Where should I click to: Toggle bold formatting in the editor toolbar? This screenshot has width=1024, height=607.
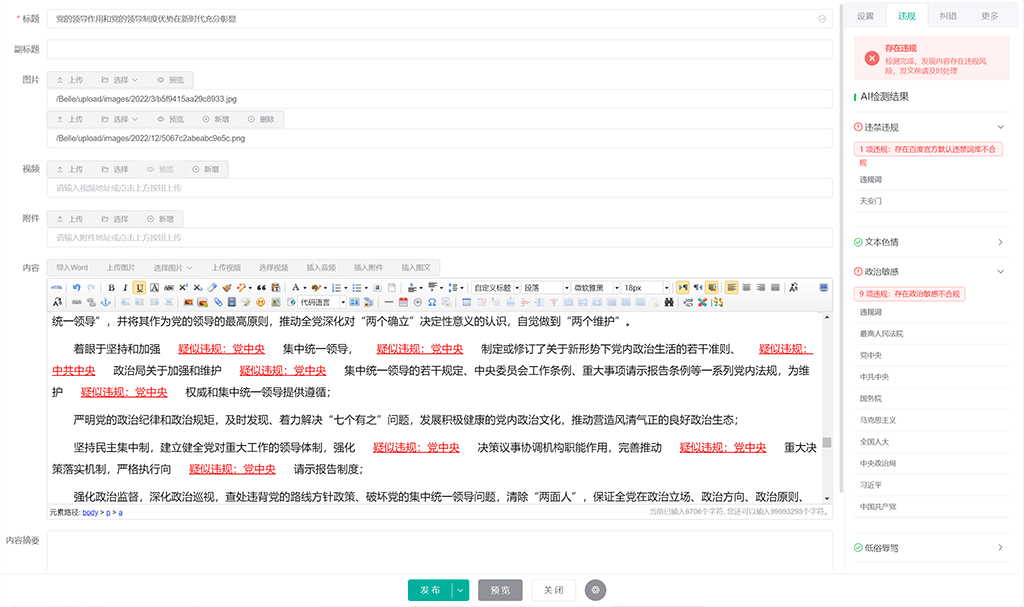pyautogui.click(x=112, y=287)
